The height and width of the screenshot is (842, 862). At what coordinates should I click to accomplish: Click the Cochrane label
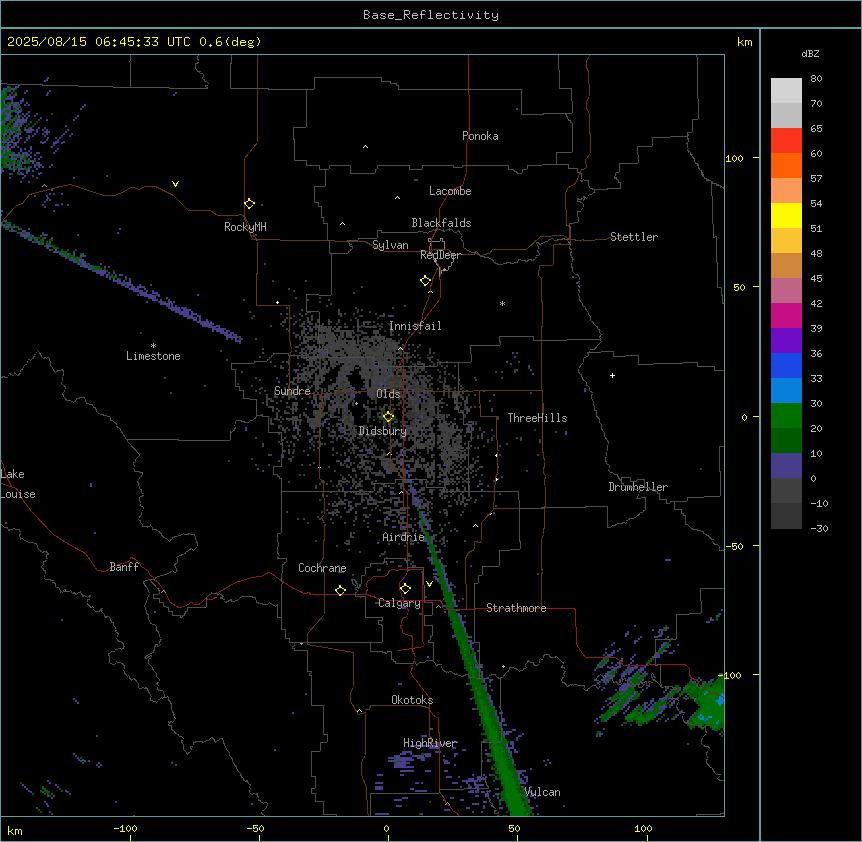coord(322,568)
